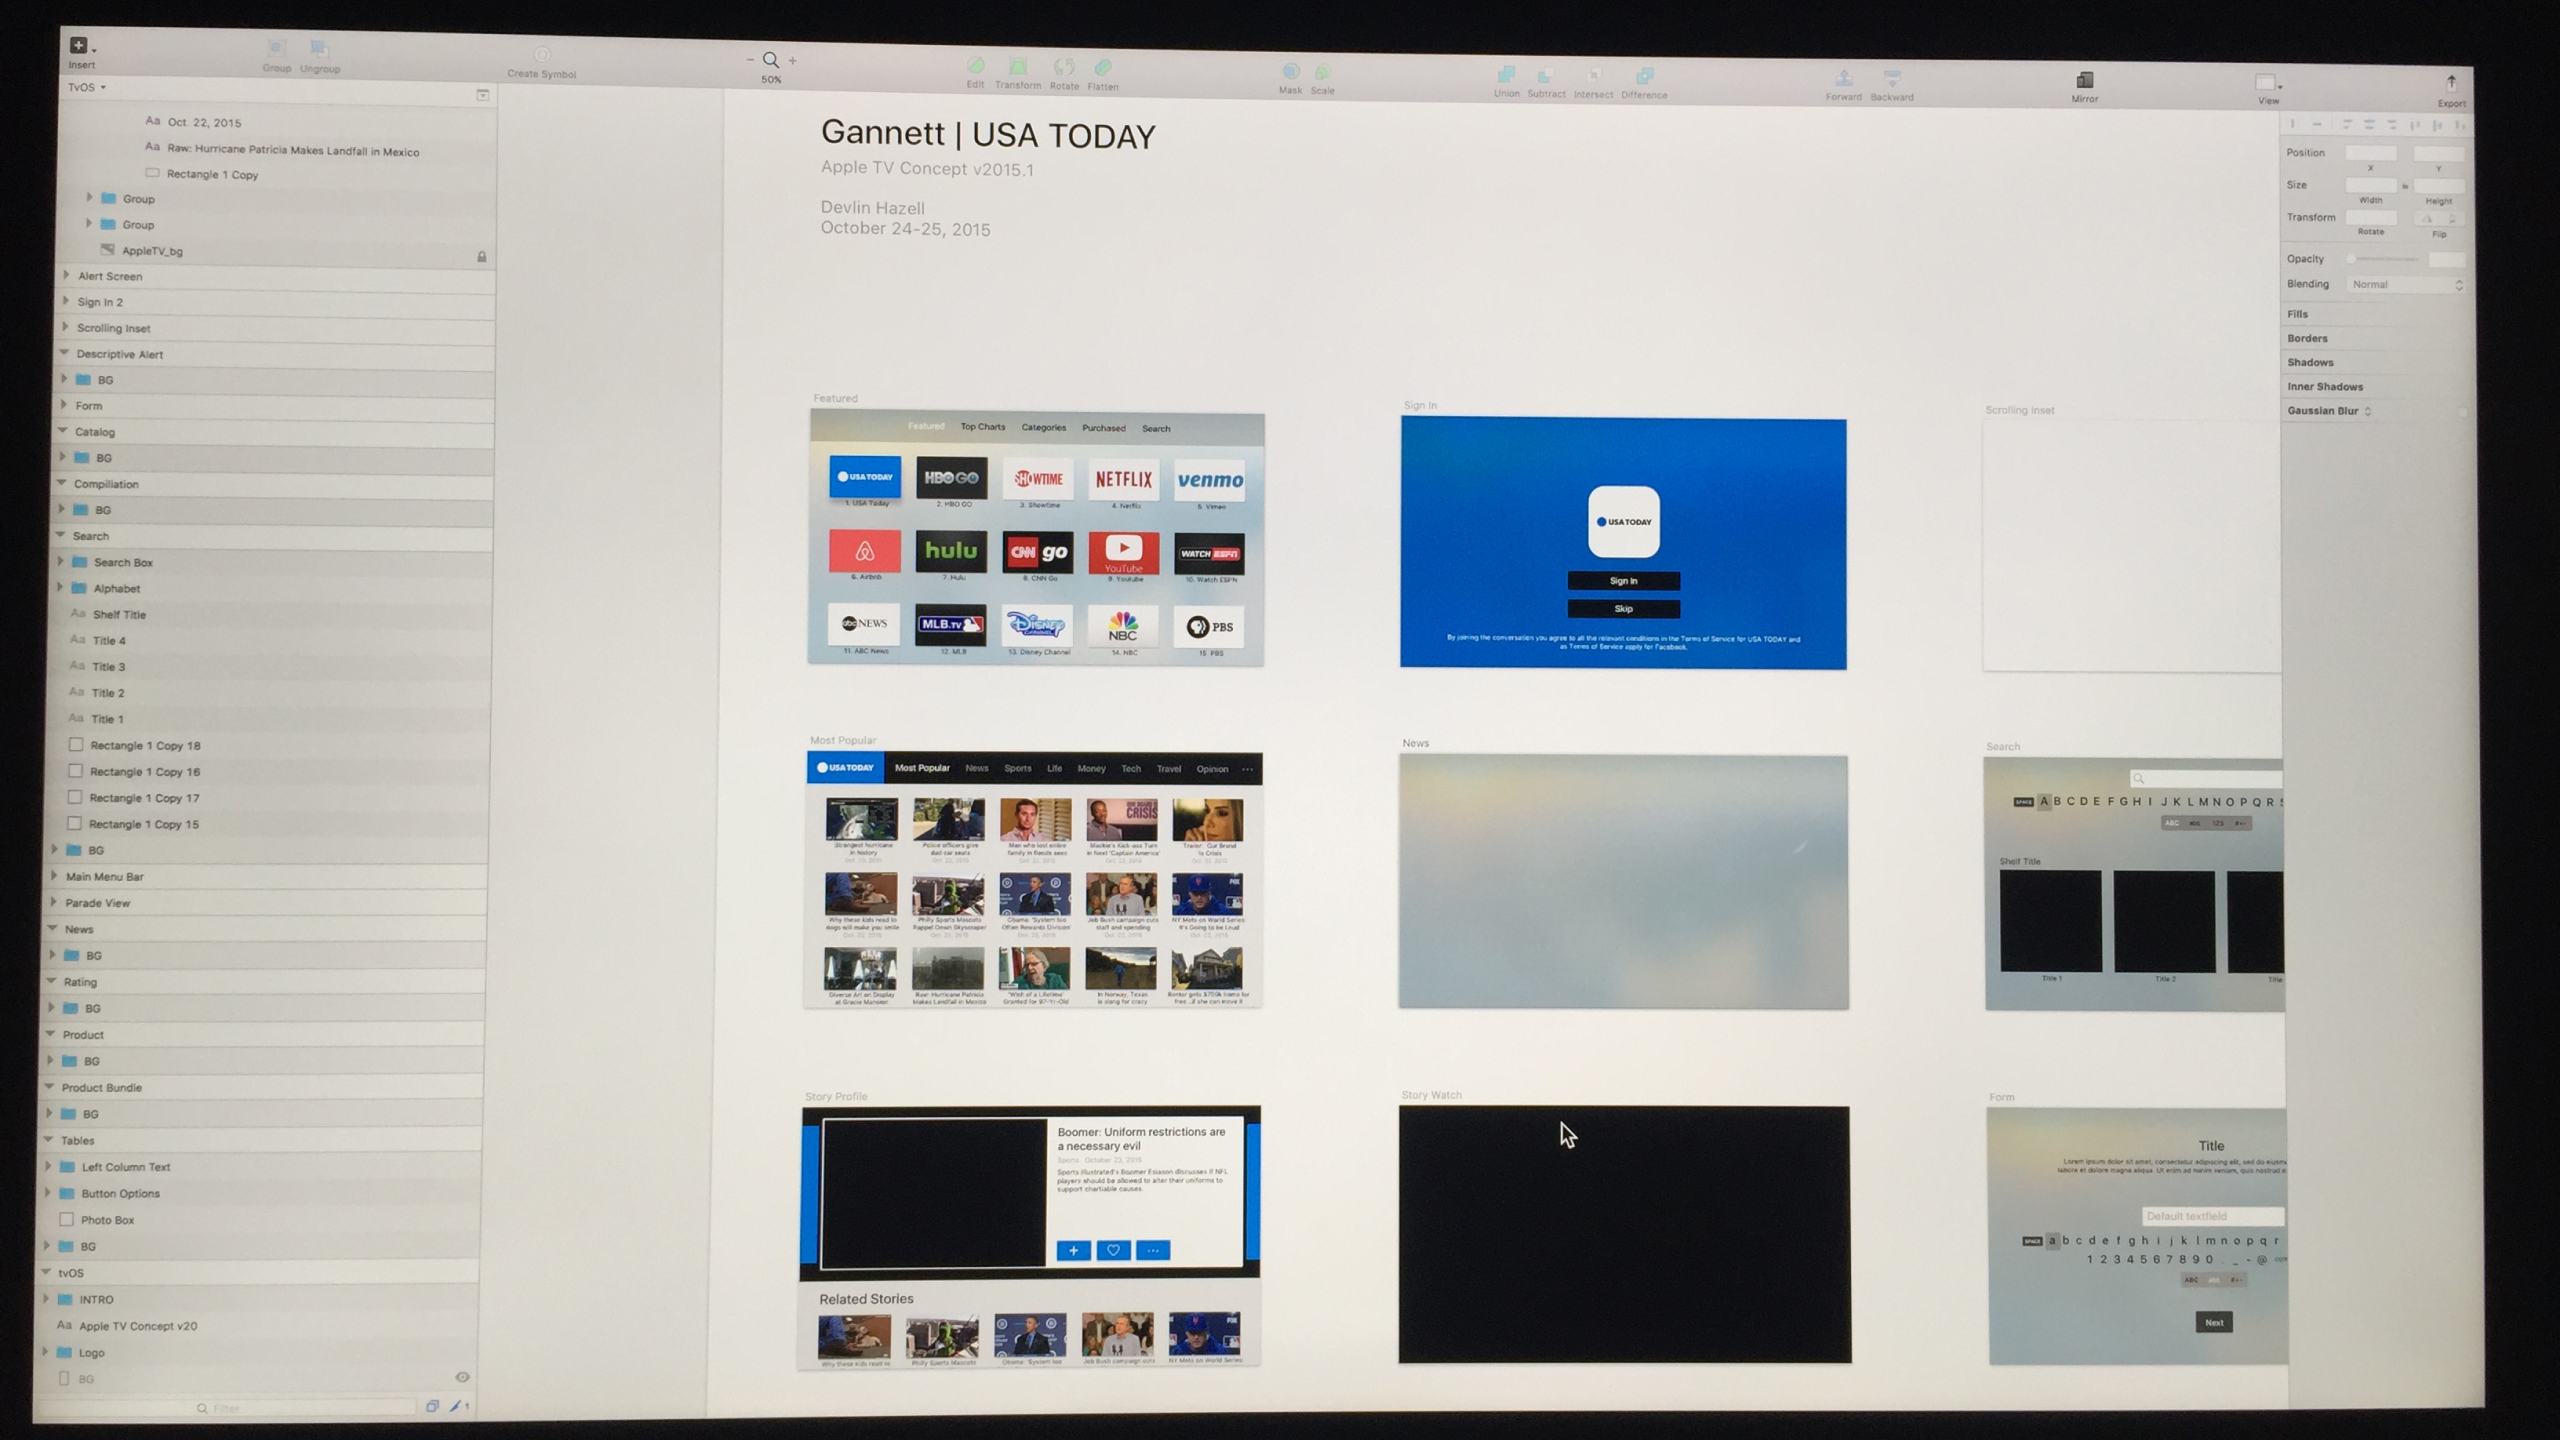Click the Union boolean operation icon
Screen dimensions: 2560x1440
[1506, 76]
